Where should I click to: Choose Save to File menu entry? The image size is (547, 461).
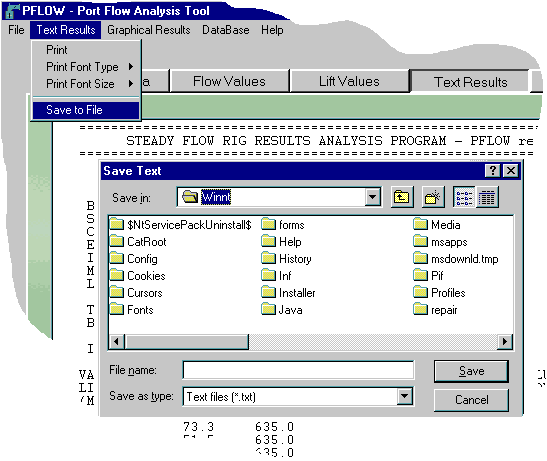pyautogui.click(x=86, y=110)
